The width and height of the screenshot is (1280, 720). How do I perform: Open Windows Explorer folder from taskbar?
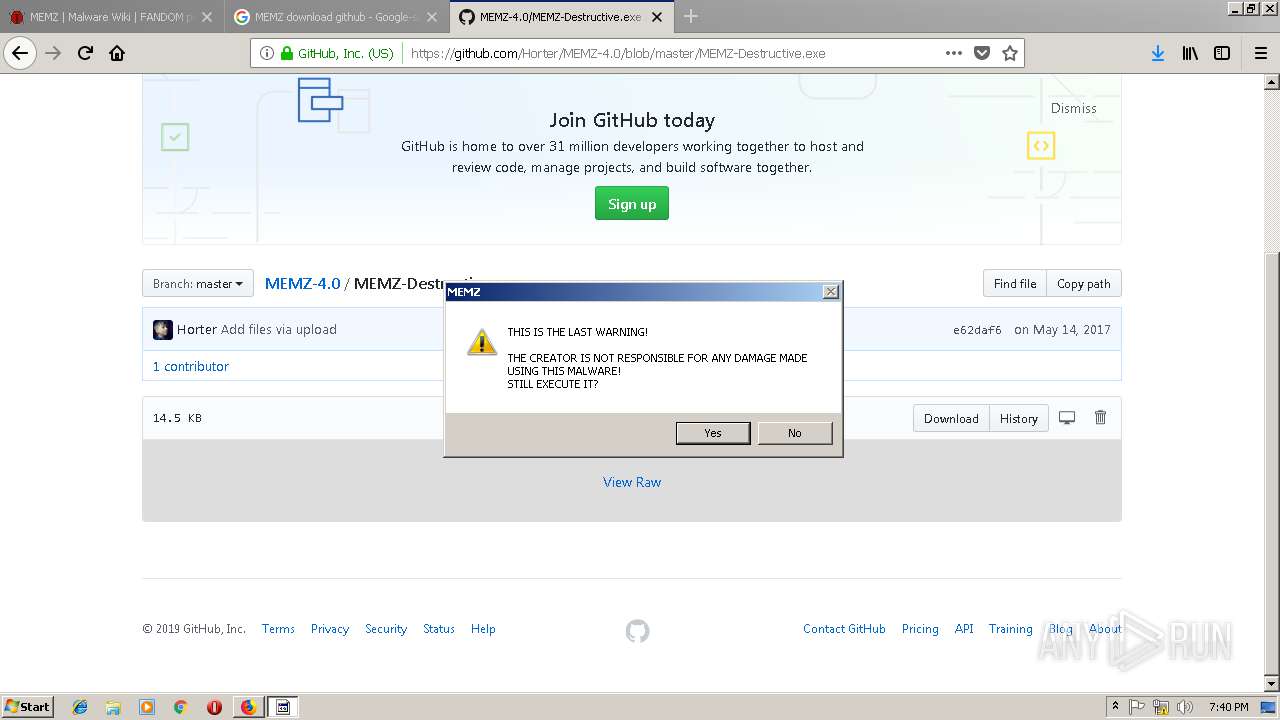[x=113, y=707]
